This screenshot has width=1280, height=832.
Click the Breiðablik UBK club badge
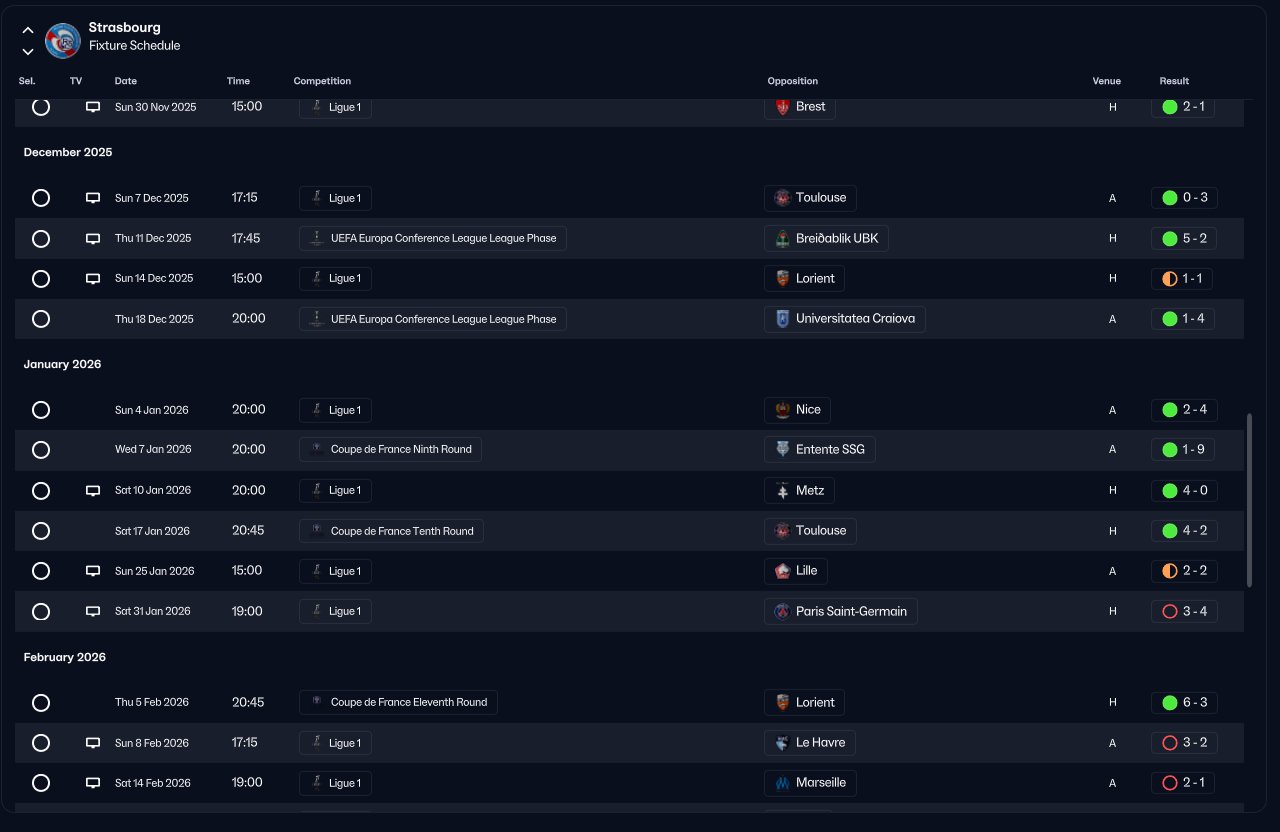(x=783, y=239)
